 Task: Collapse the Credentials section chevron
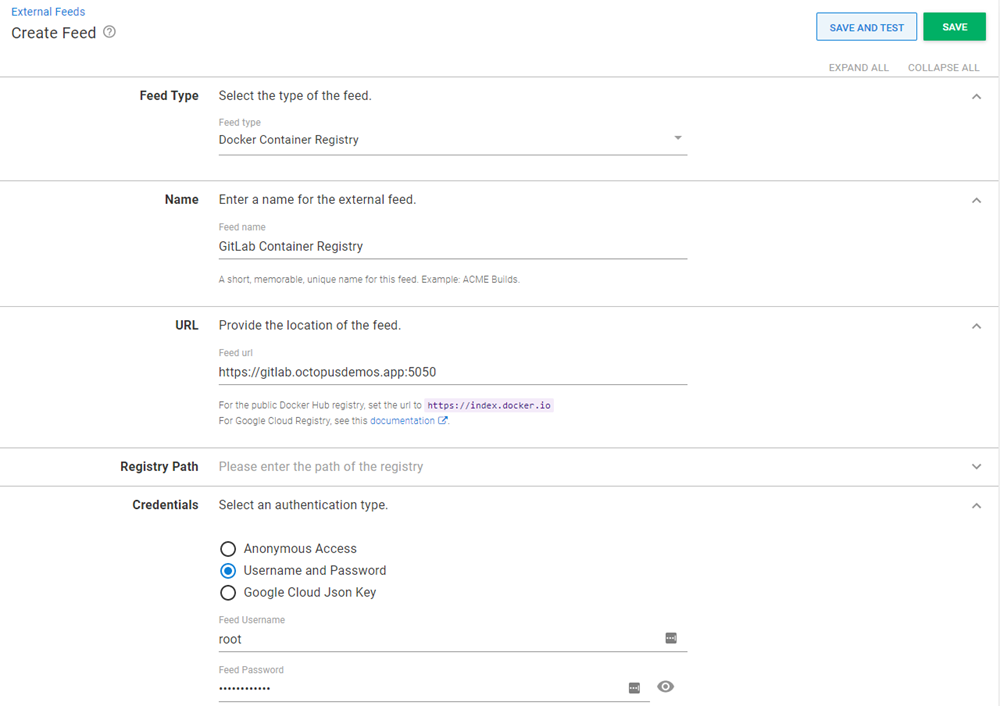coord(977,505)
